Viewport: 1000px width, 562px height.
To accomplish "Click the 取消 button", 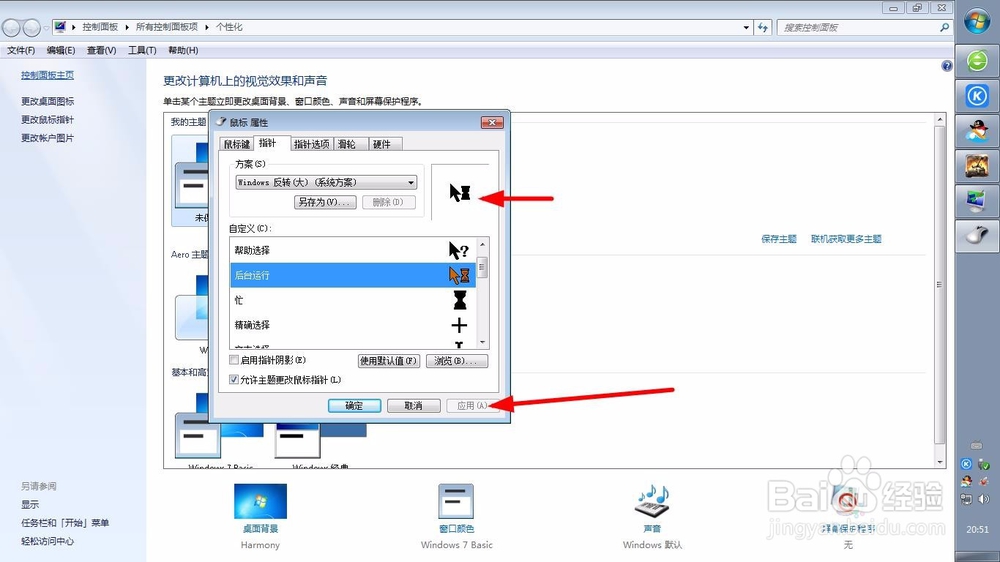I will click(413, 406).
